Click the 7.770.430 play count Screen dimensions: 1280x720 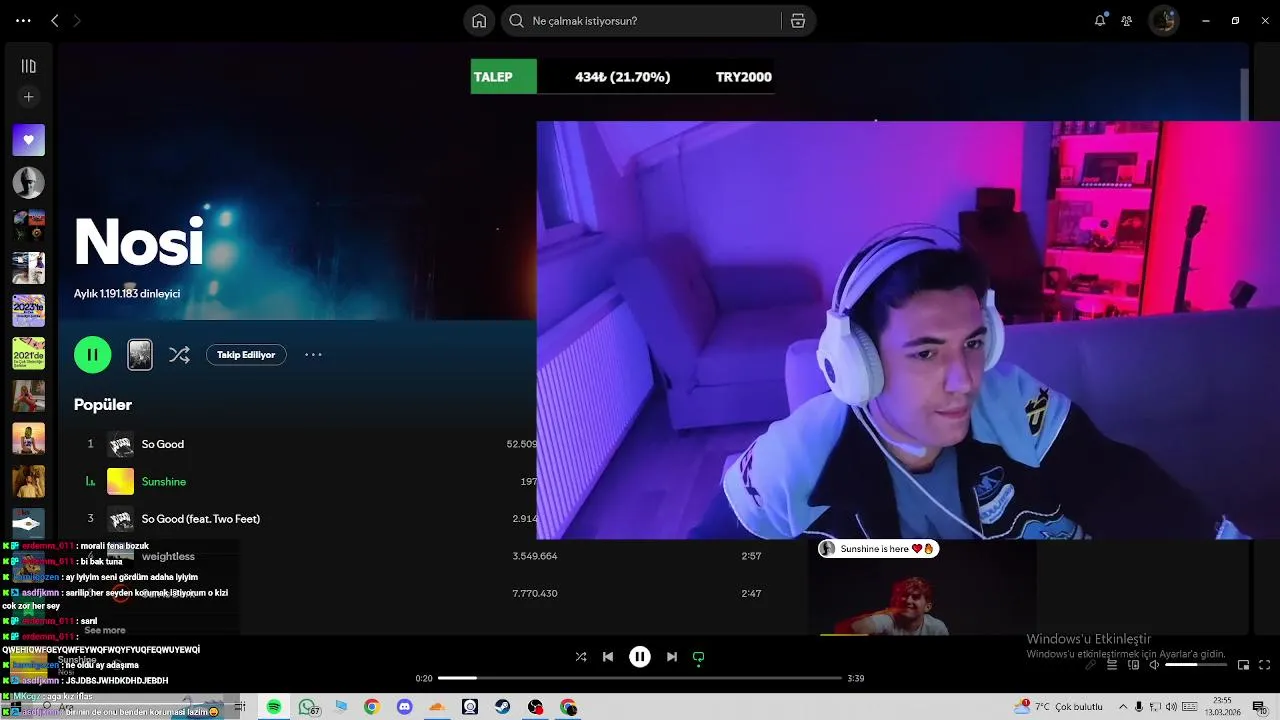click(535, 594)
